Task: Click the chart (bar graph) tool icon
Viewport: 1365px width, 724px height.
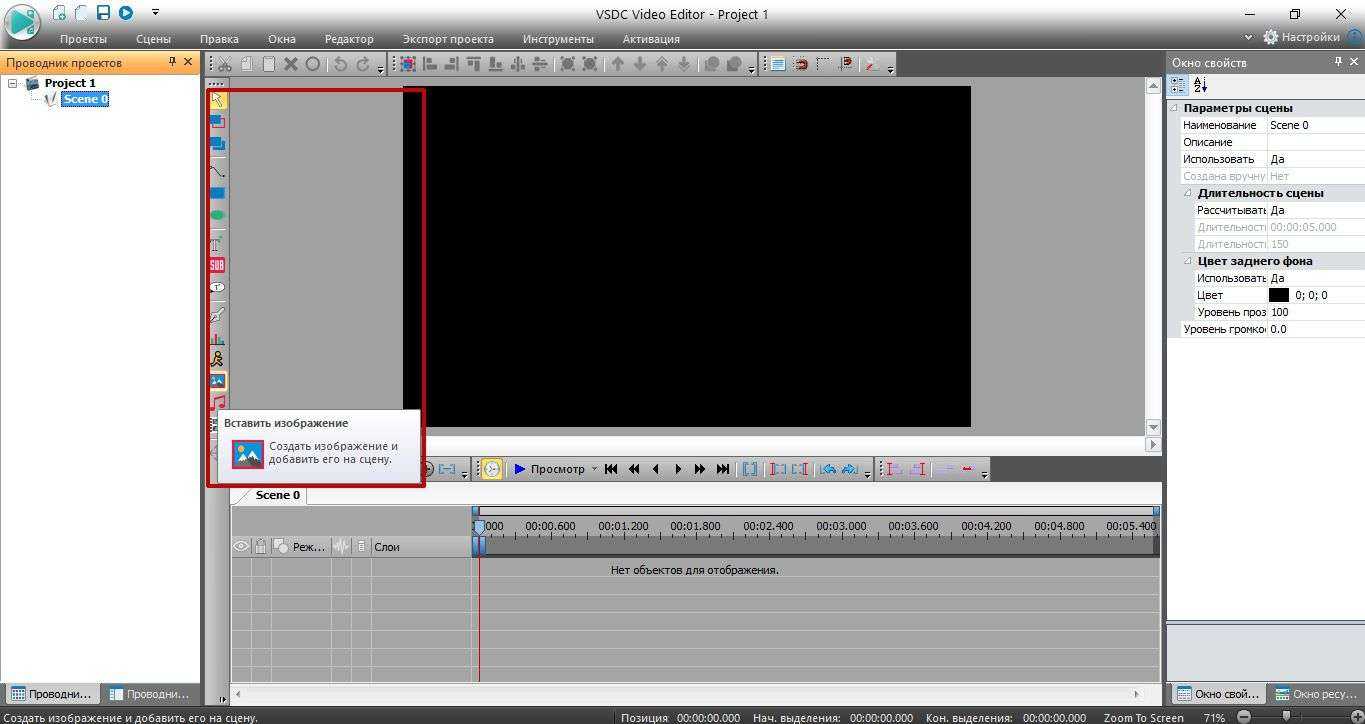Action: tap(217, 338)
